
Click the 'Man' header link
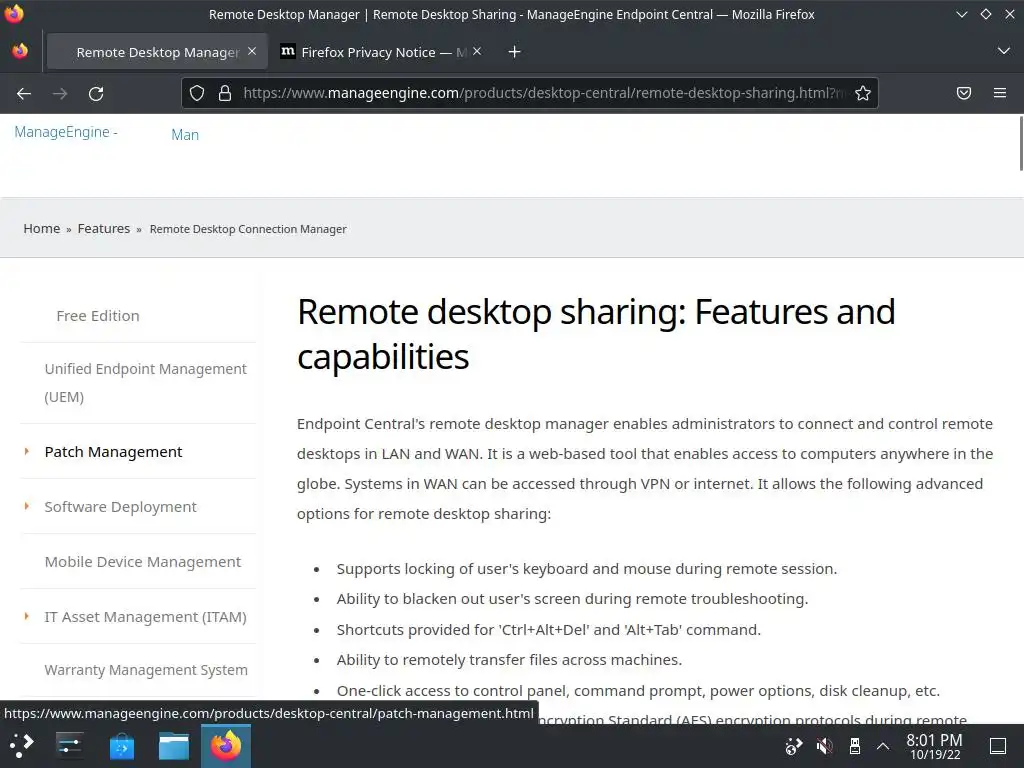[x=185, y=135]
